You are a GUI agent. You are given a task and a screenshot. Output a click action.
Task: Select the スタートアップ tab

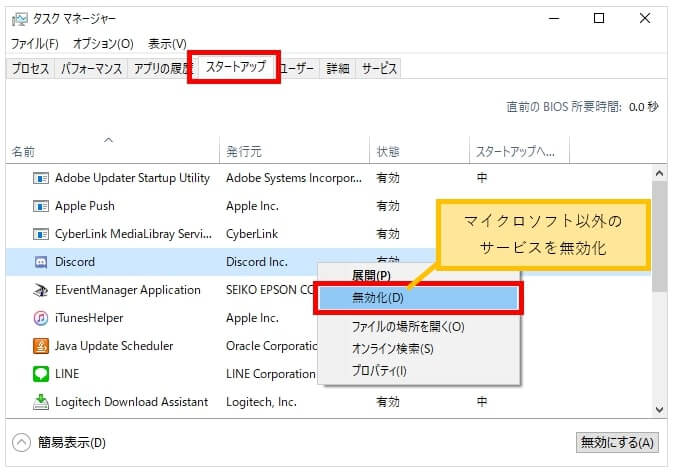point(236,67)
